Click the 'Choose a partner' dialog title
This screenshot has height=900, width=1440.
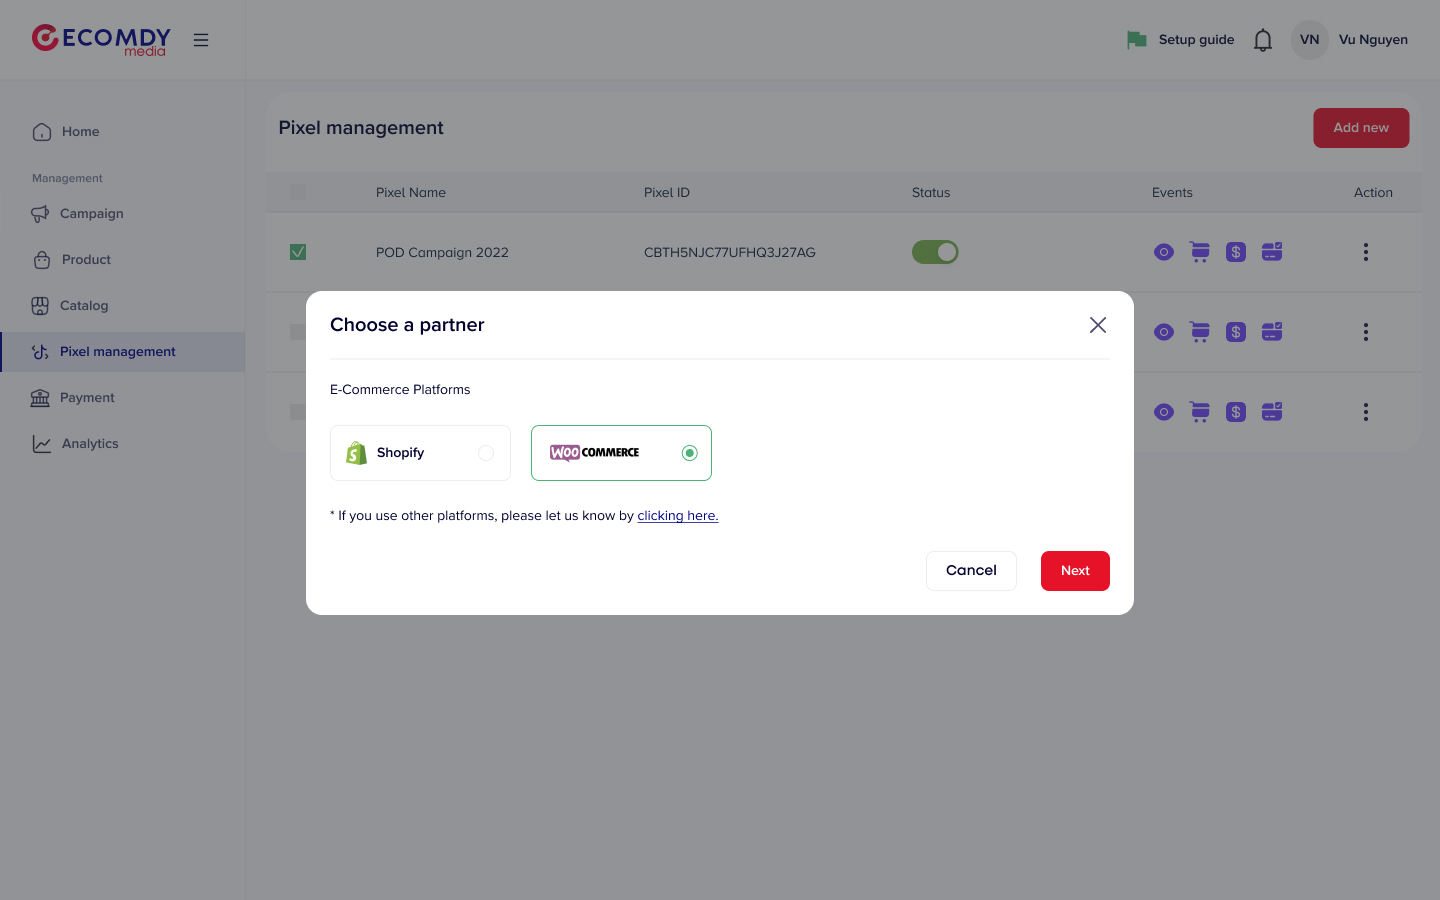(x=407, y=325)
